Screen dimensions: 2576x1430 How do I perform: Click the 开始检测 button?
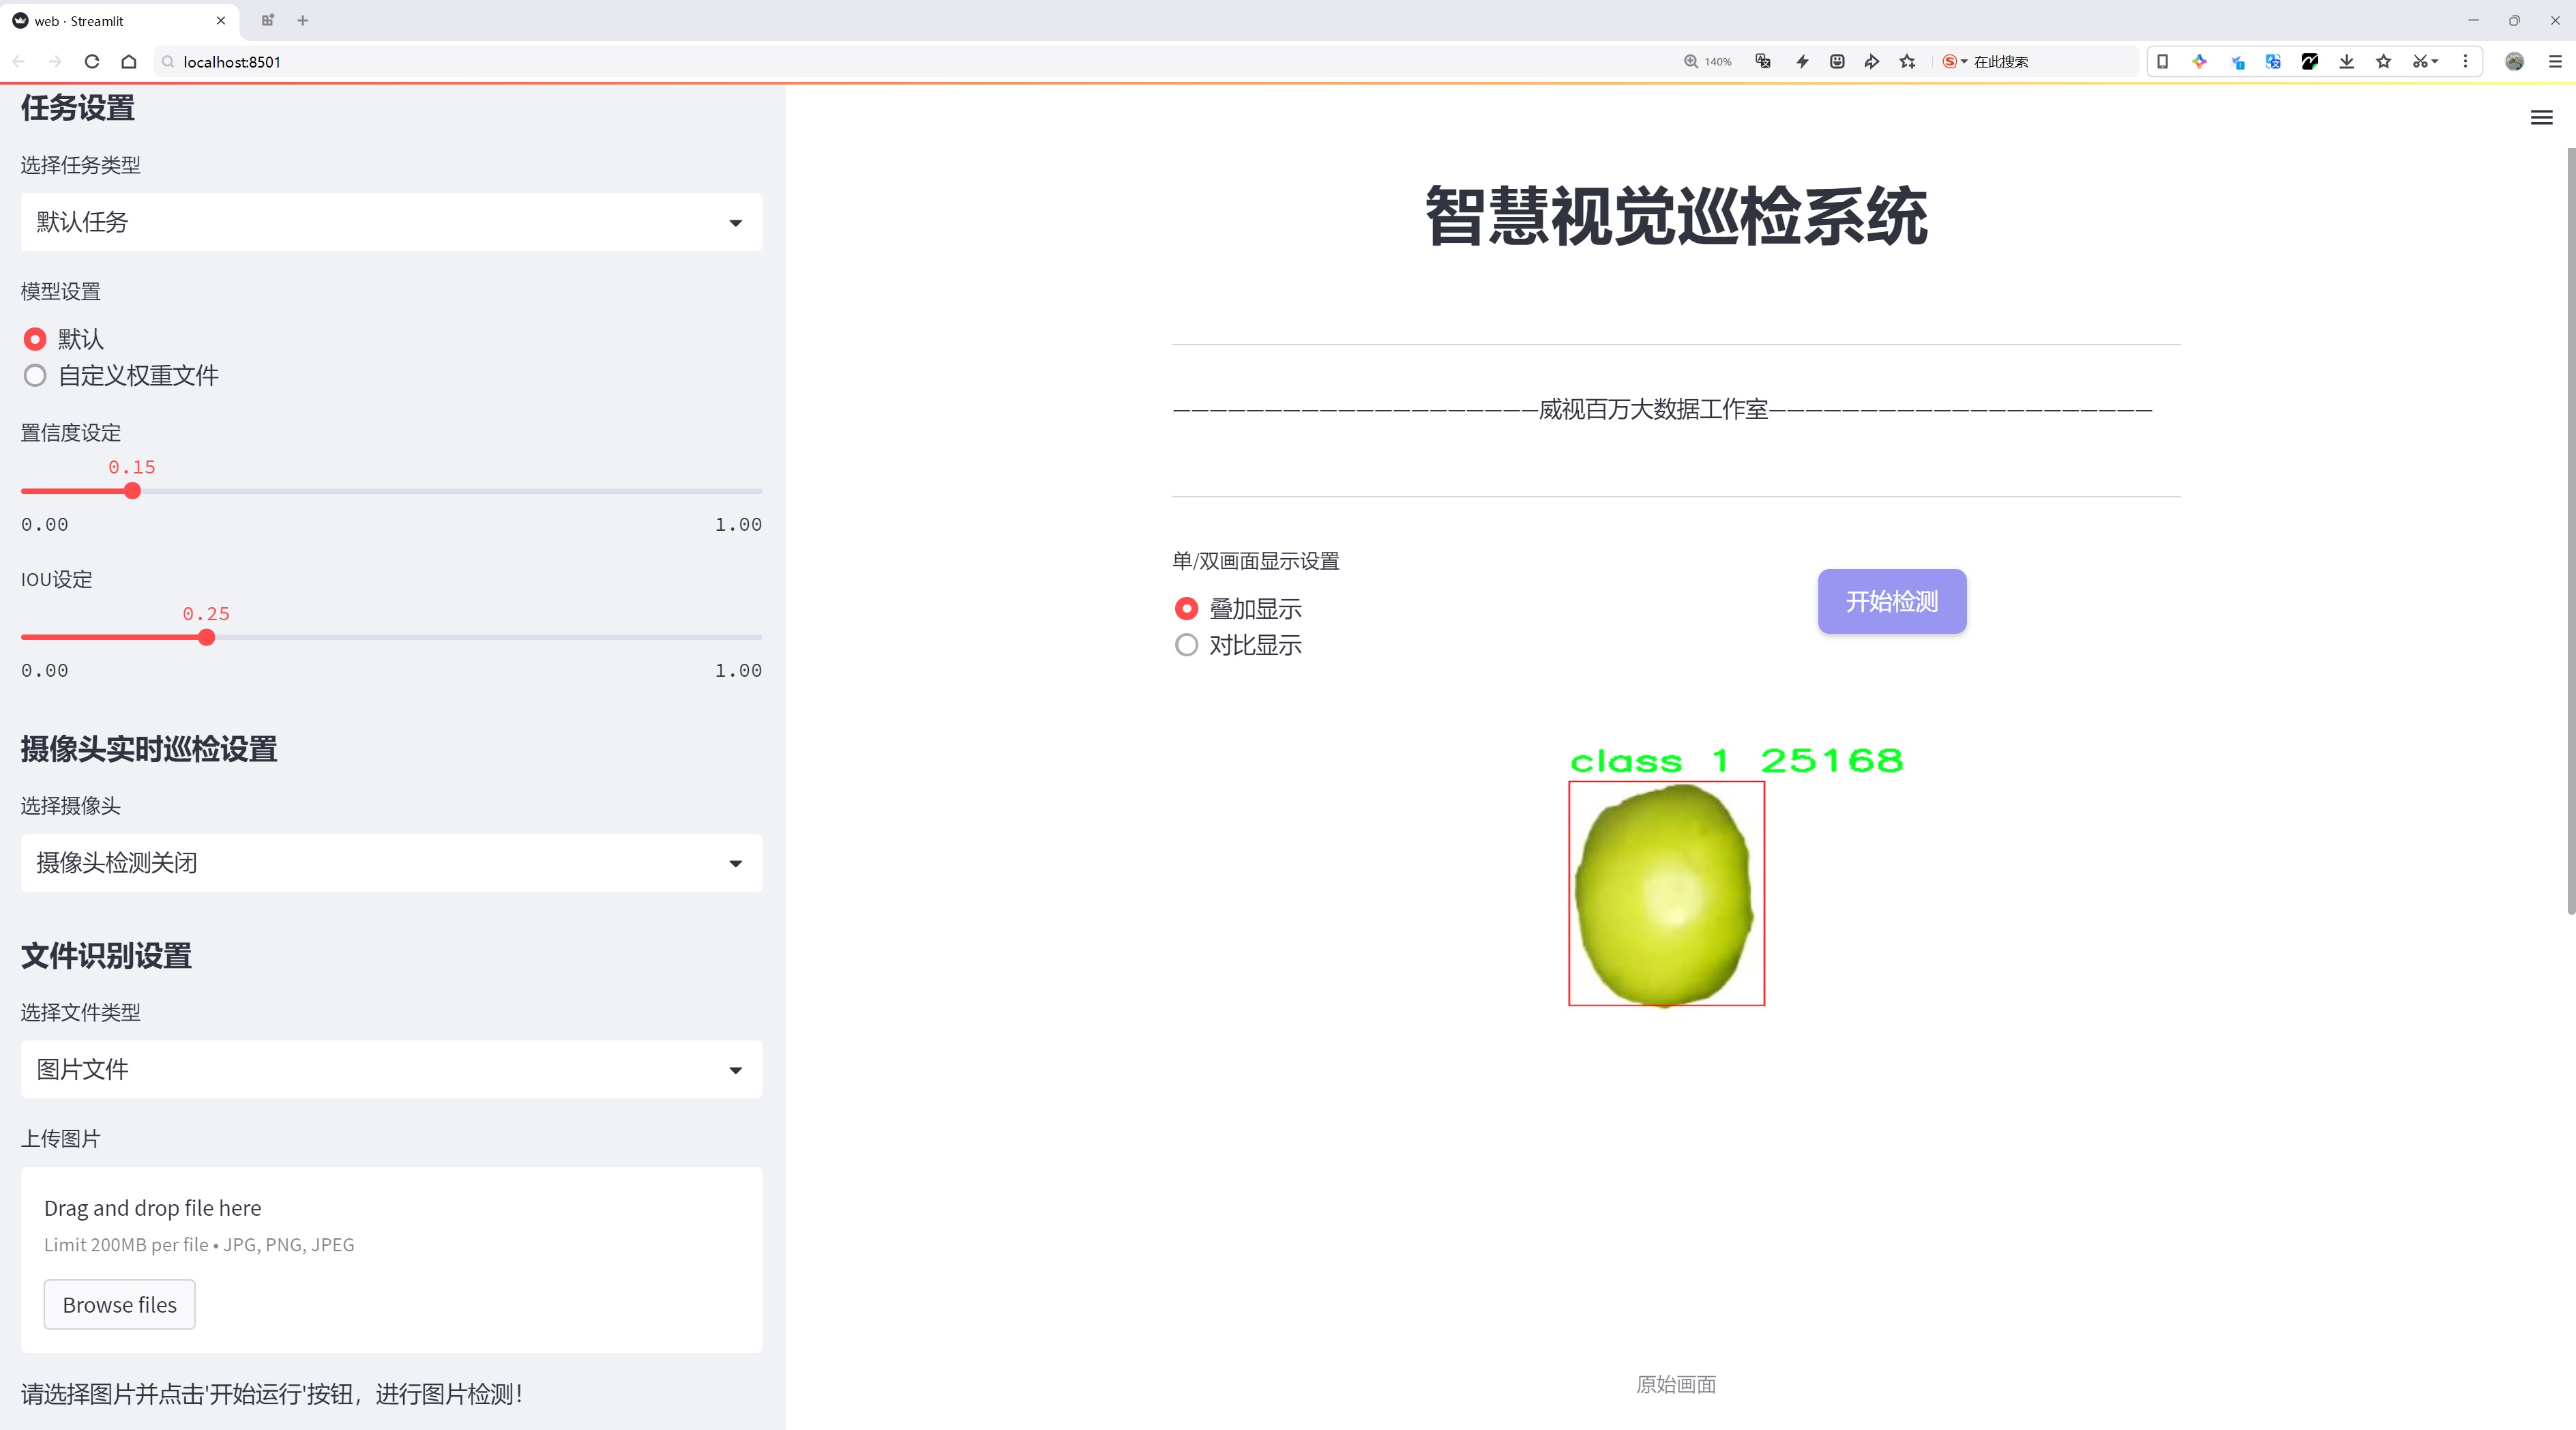(x=1892, y=601)
